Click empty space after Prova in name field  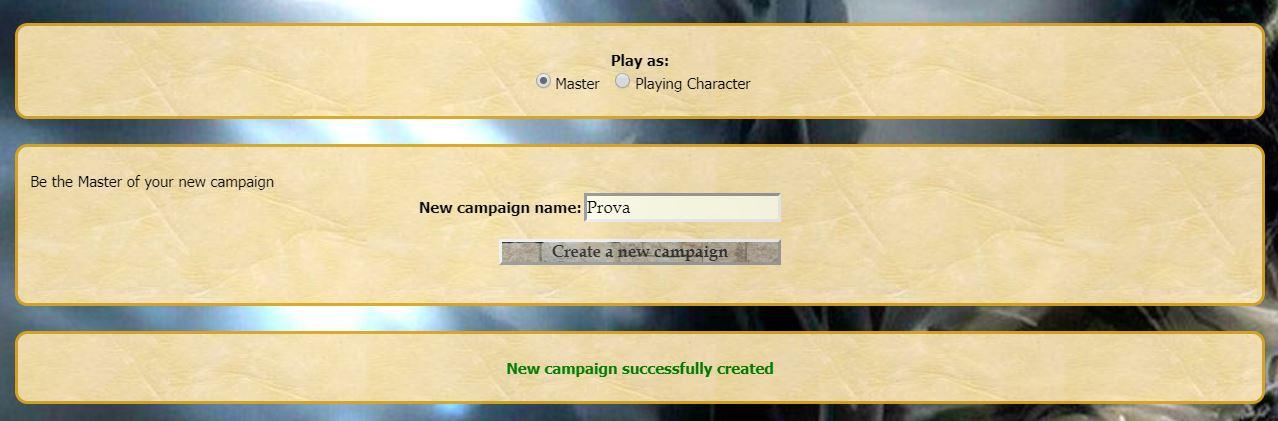705,208
